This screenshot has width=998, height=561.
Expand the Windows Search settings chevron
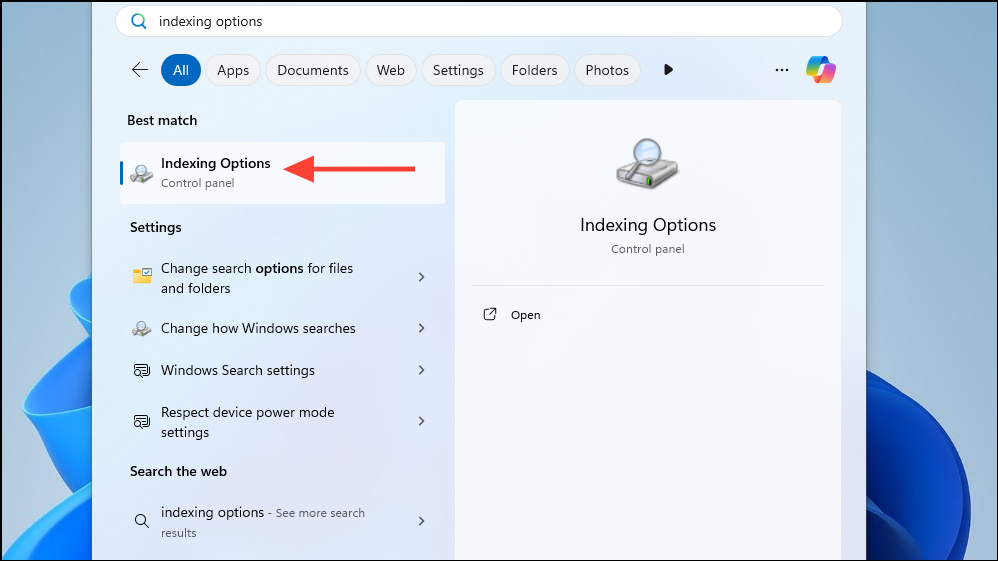[421, 370]
